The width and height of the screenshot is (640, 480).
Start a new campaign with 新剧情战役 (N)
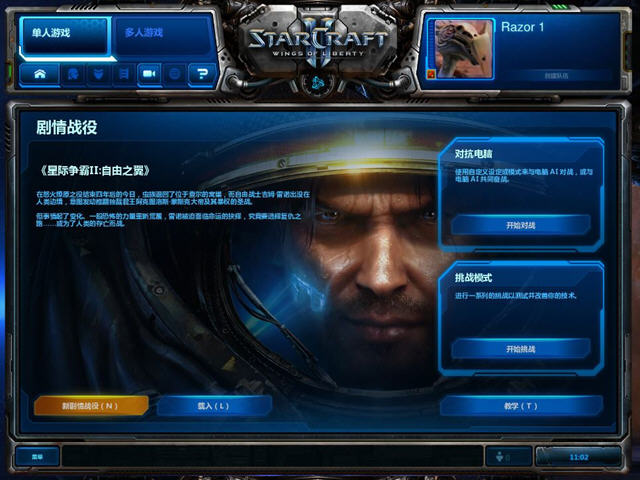(91, 406)
